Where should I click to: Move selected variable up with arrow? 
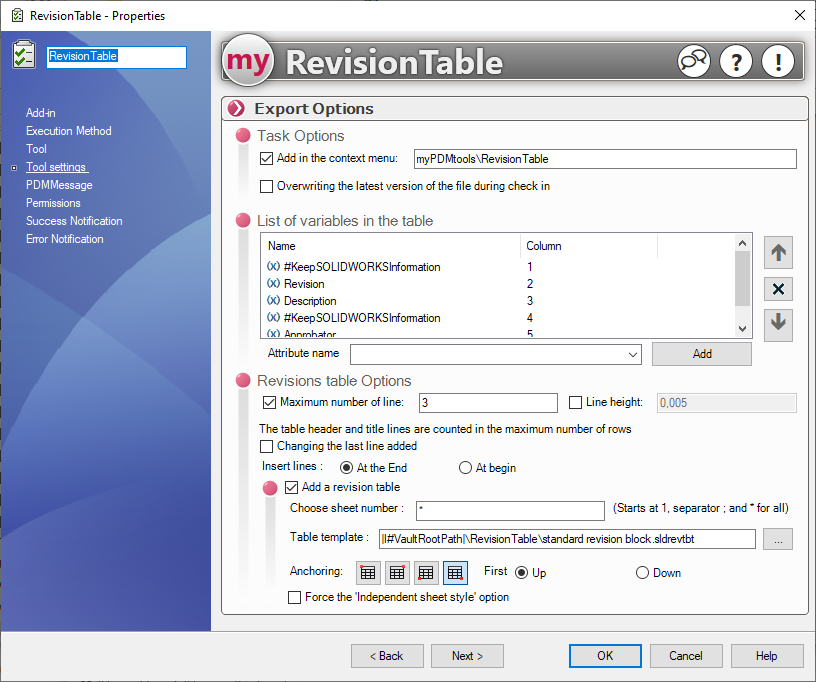pos(778,253)
